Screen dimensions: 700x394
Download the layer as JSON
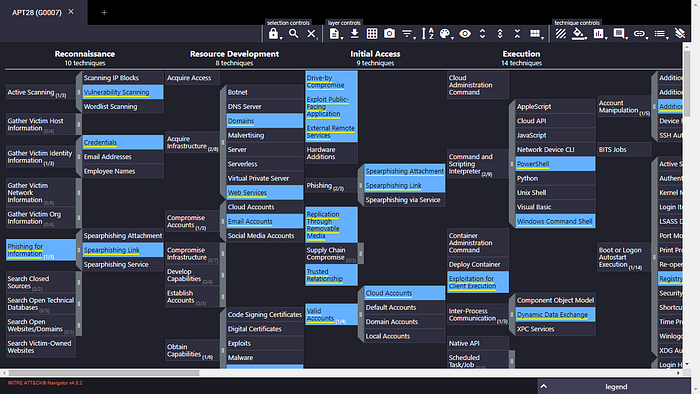354,33
